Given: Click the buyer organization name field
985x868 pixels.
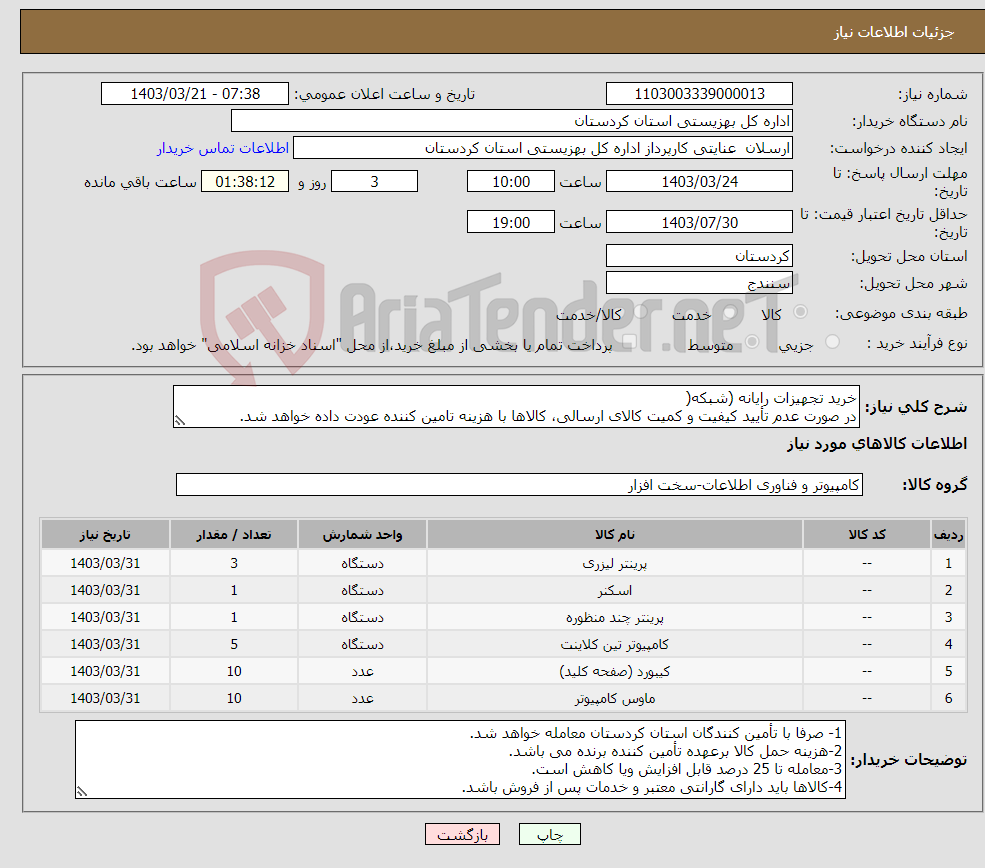Looking at the screenshot, I should click(x=512, y=121).
